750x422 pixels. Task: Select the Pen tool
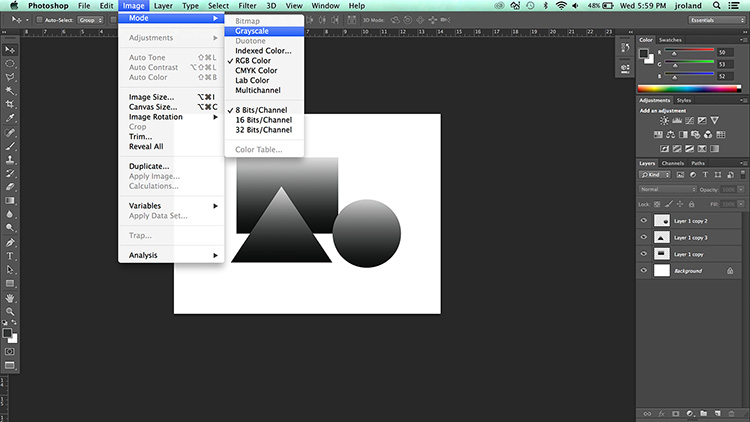pos(10,242)
